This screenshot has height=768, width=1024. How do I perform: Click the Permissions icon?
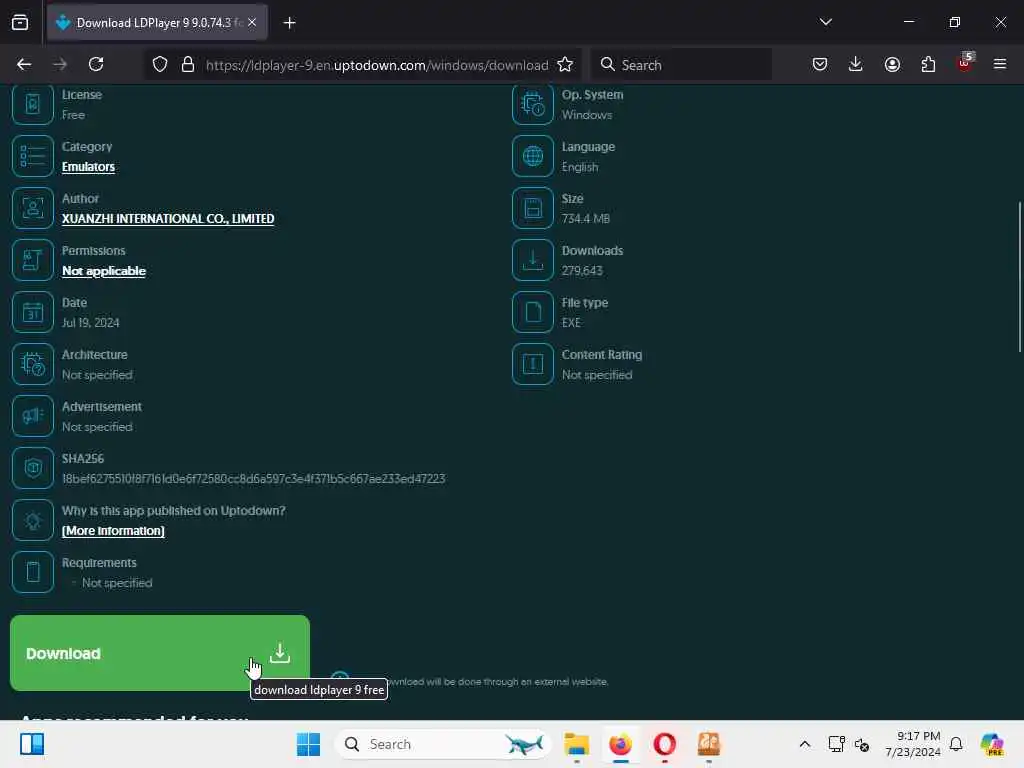33,260
